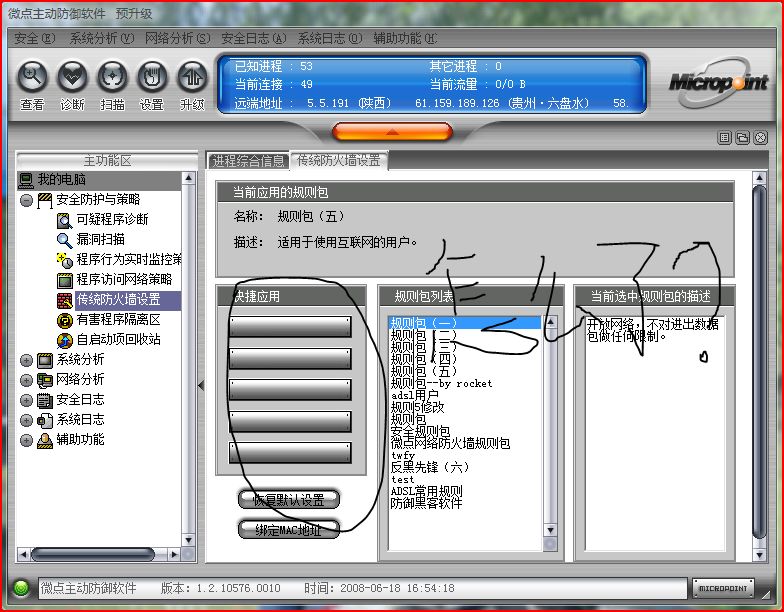Click the 程序访问网络策略 icon

coord(64,280)
